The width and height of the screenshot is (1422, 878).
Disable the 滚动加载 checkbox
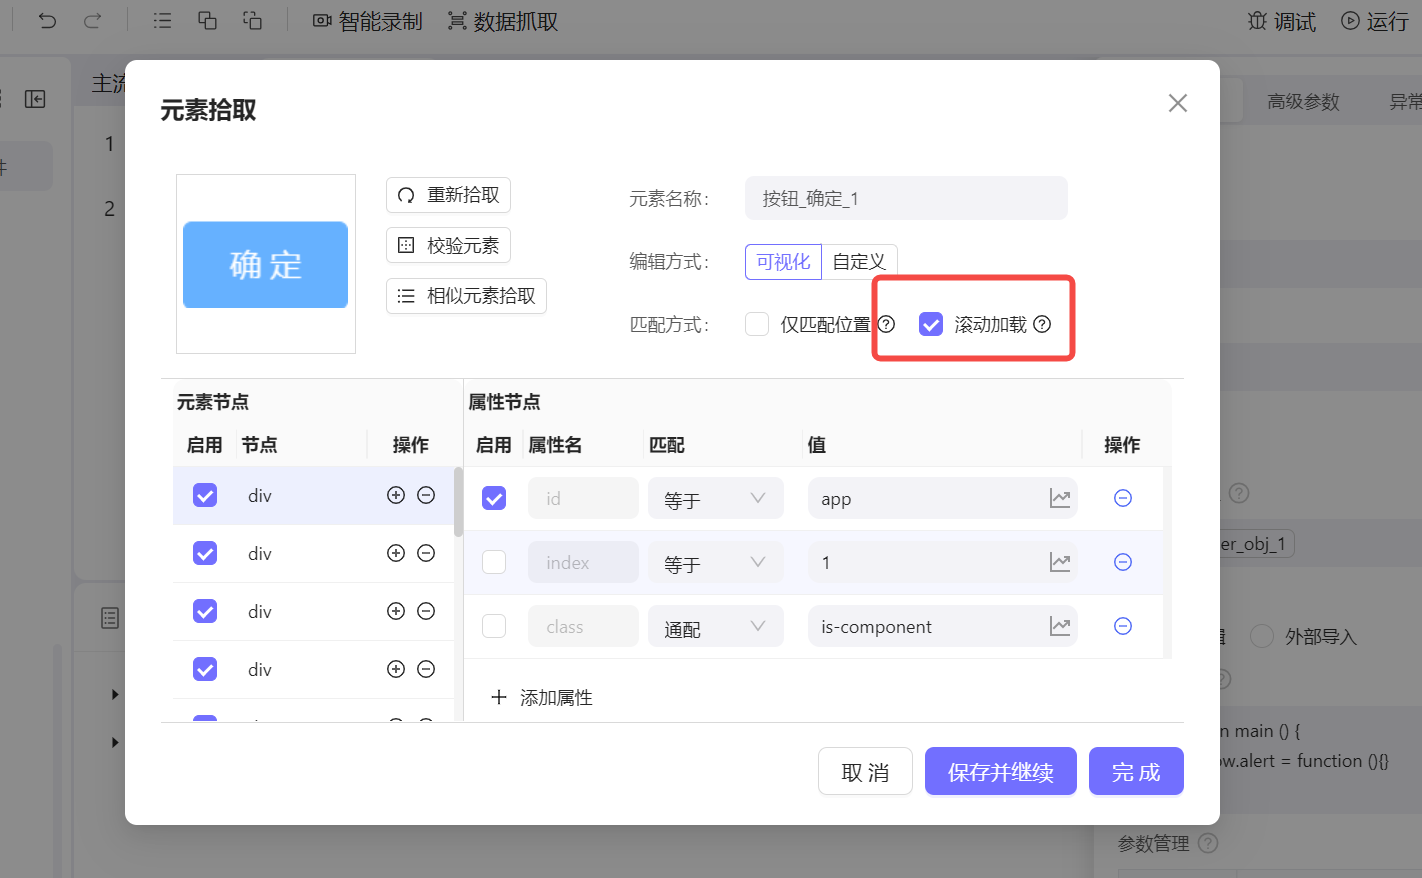click(931, 324)
